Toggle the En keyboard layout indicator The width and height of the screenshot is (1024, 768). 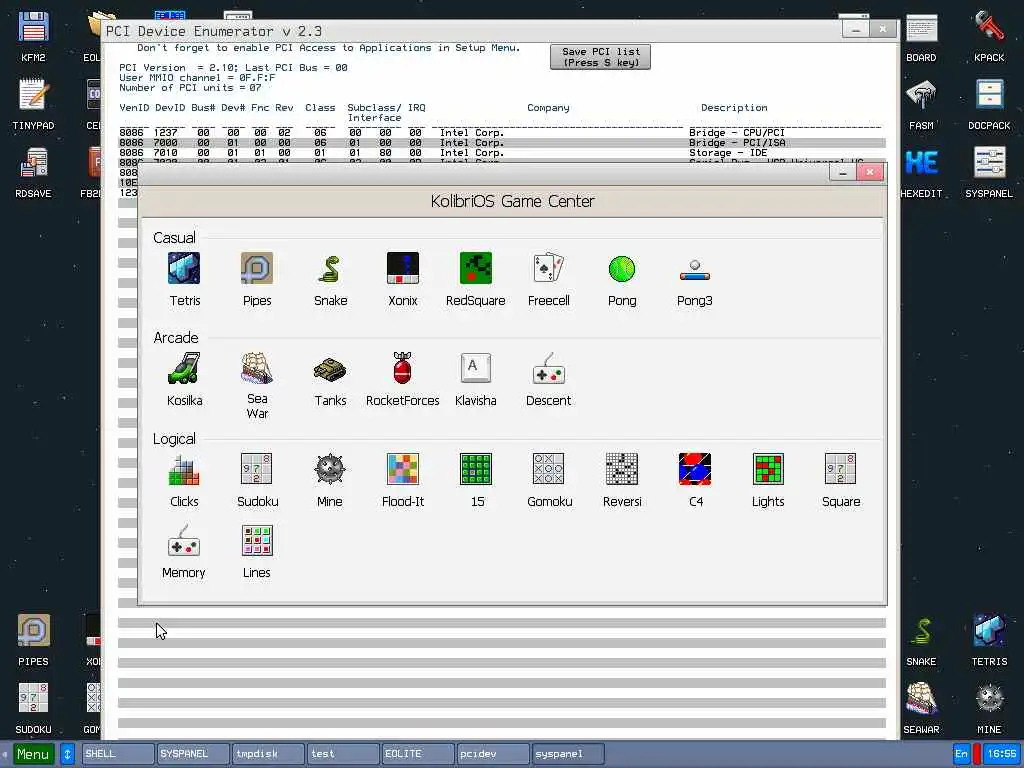tap(961, 754)
